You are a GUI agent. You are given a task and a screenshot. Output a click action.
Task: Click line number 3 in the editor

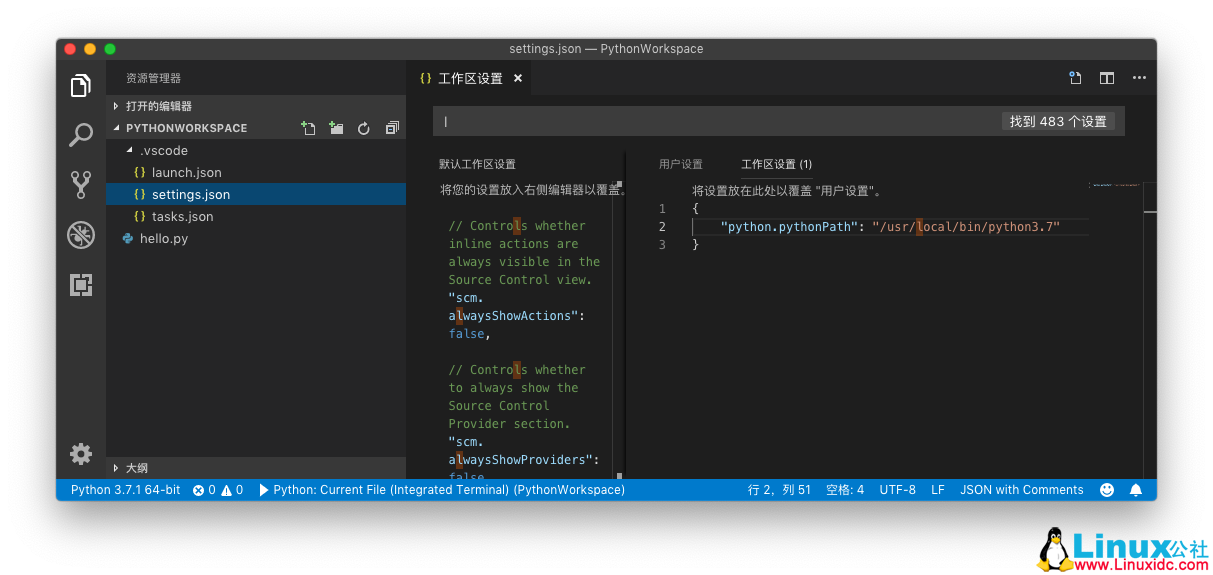pos(661,245)
